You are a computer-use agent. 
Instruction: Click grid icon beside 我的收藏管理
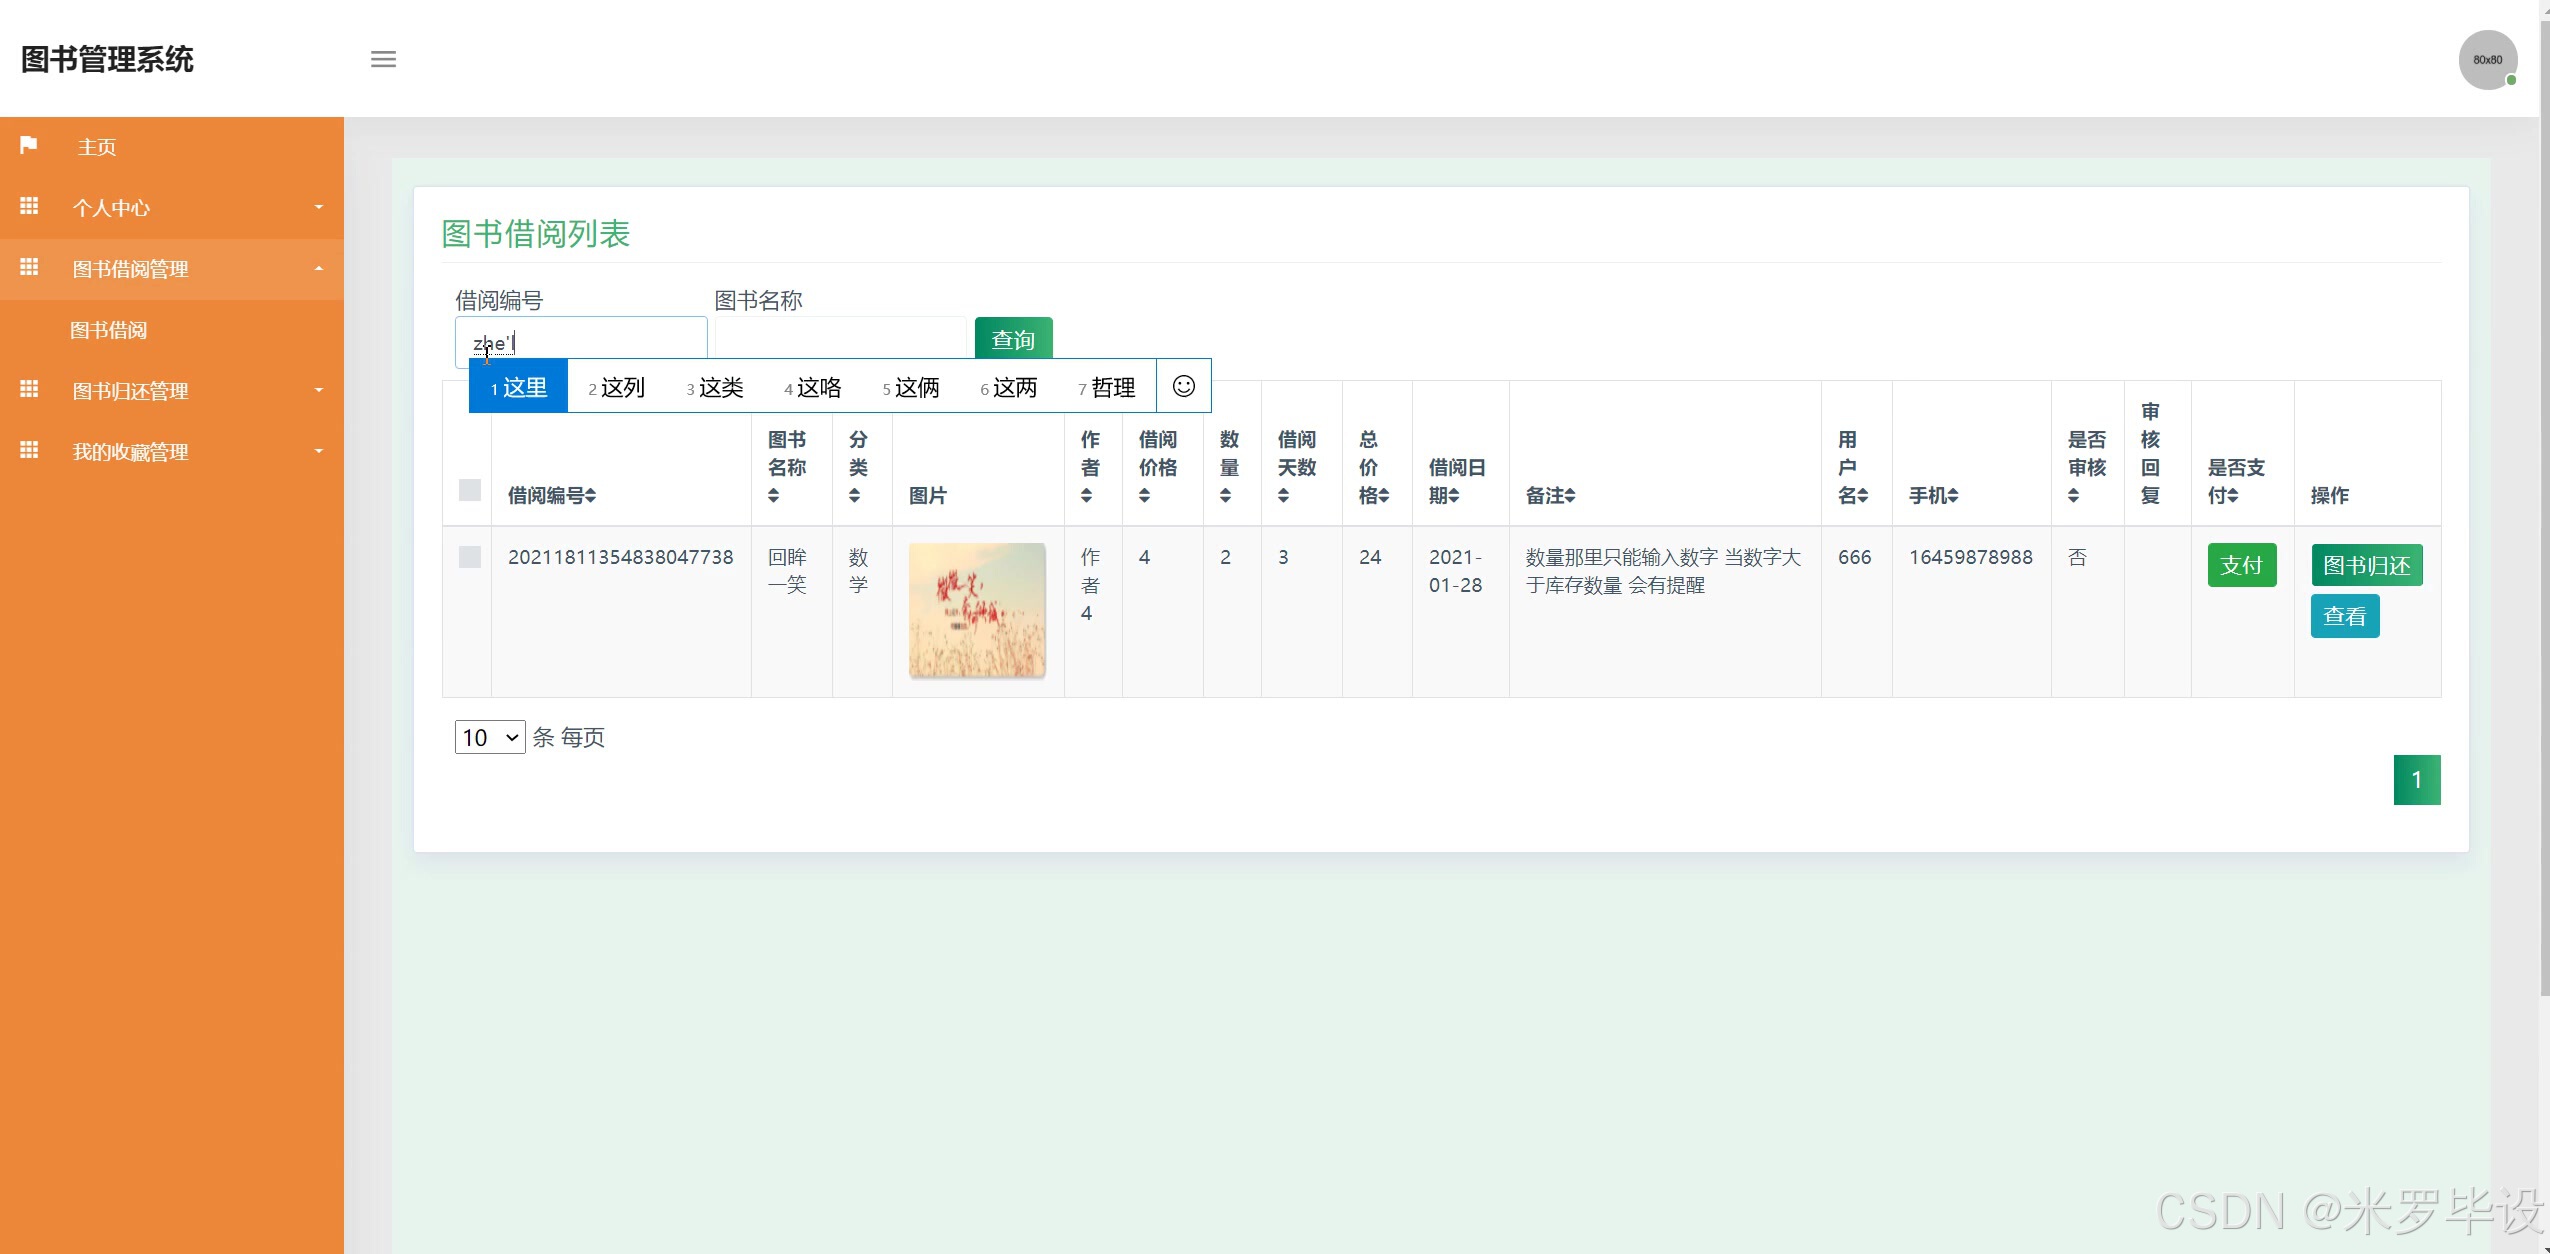pyautogui.click(x=29, y=450)
